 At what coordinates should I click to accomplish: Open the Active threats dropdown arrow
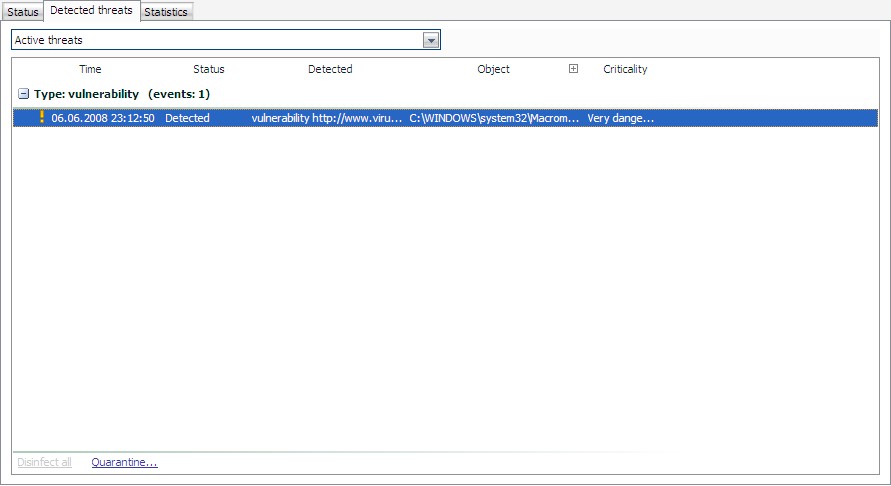tap(431, 40)
